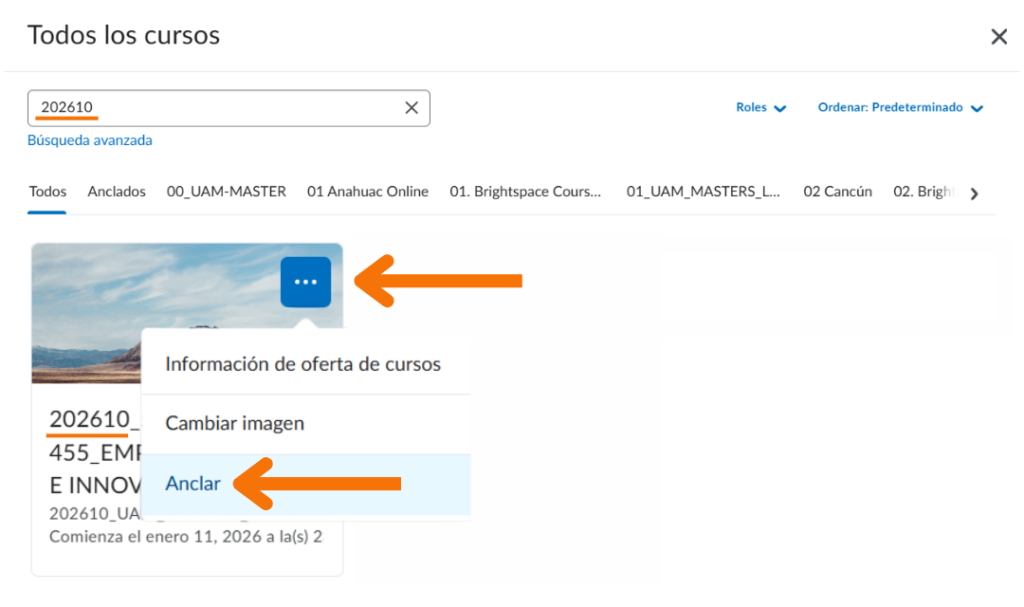The height and width of the screenshot is (607, 1024).
Task: Select the 02 Cancún tab
Action: tap(837, 192)
